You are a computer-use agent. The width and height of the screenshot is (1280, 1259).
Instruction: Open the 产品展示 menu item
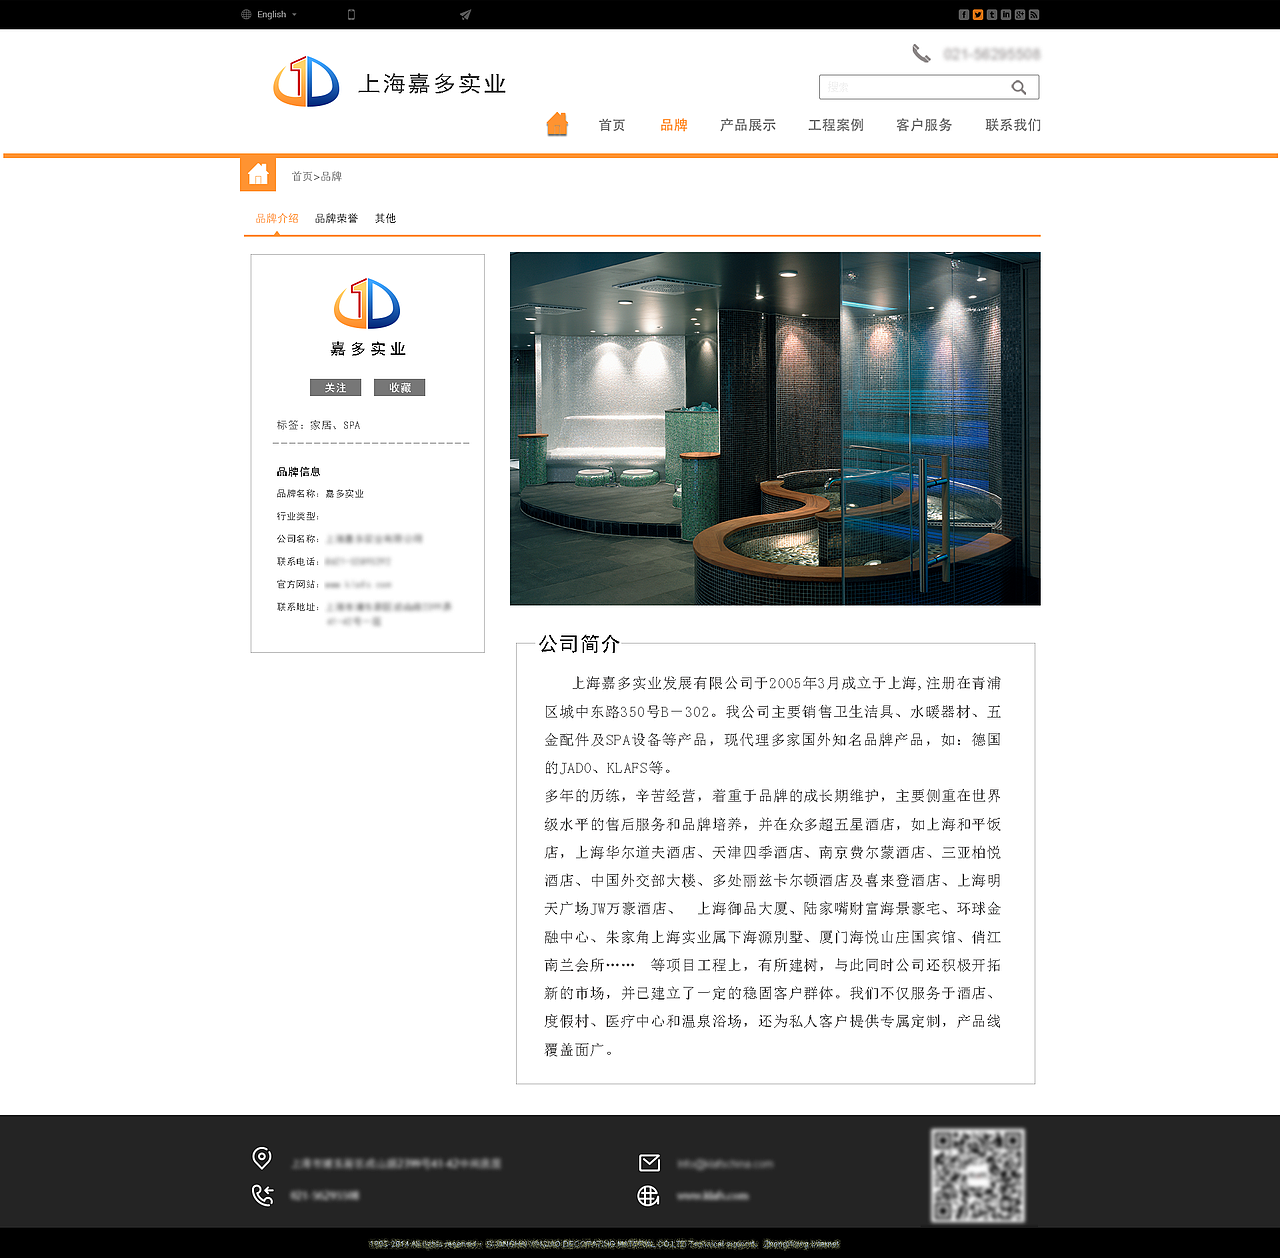(747, 124)
